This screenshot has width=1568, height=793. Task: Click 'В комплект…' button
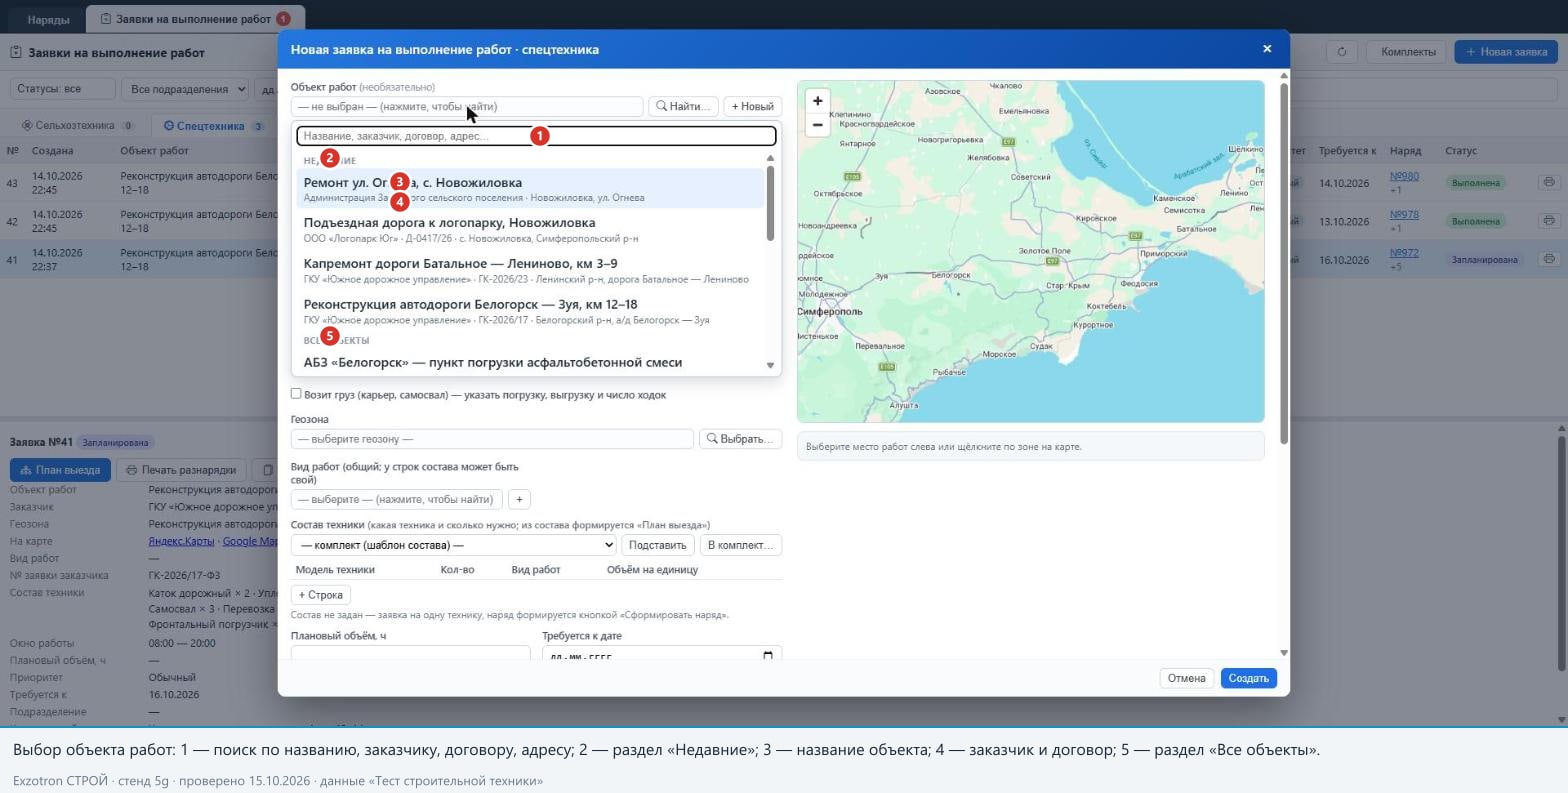tap(740, 545)
